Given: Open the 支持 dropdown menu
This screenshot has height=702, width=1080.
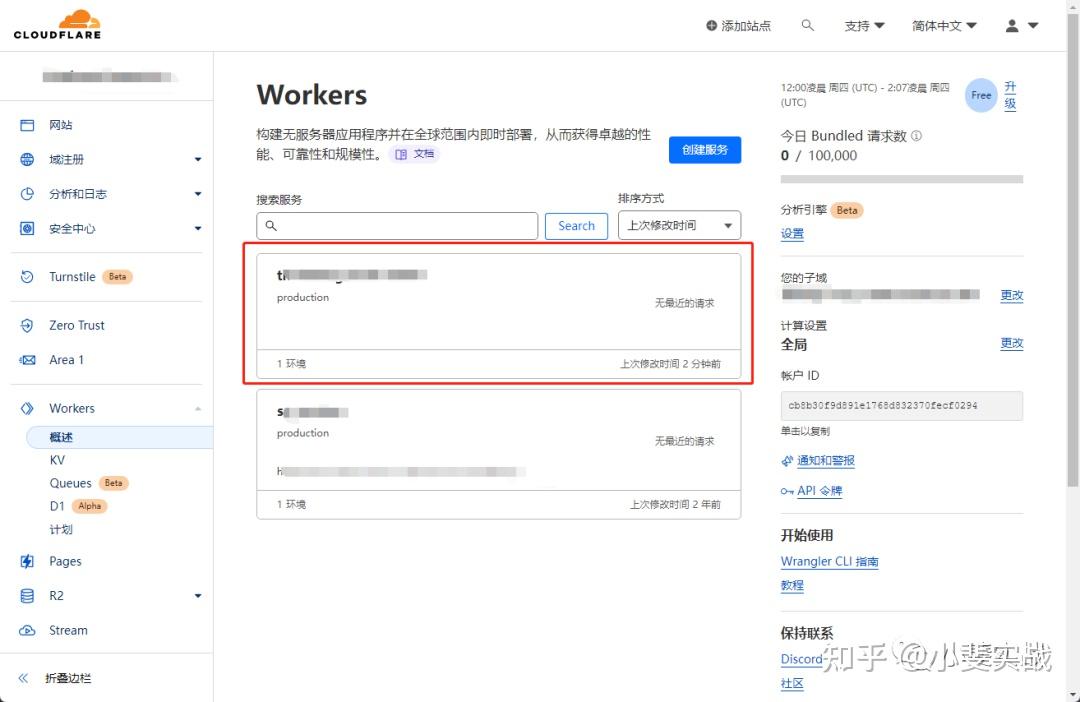Looking at the screenshot, I should tap(864, 25).
